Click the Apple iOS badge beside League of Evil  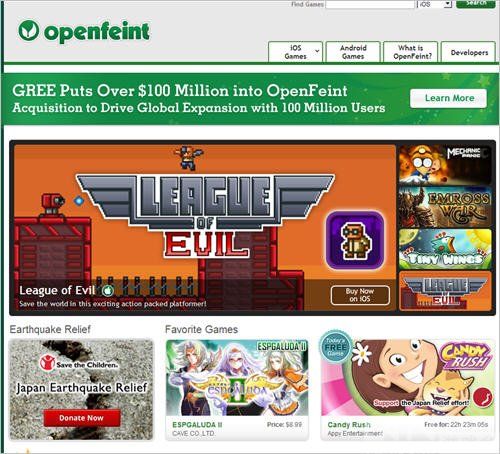click(x=107, y=291)
